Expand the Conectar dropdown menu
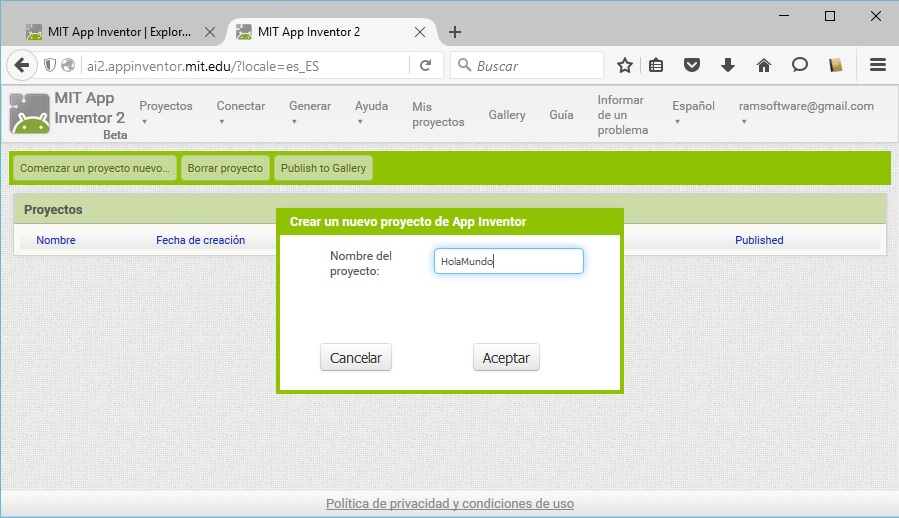 coord(240,113)
